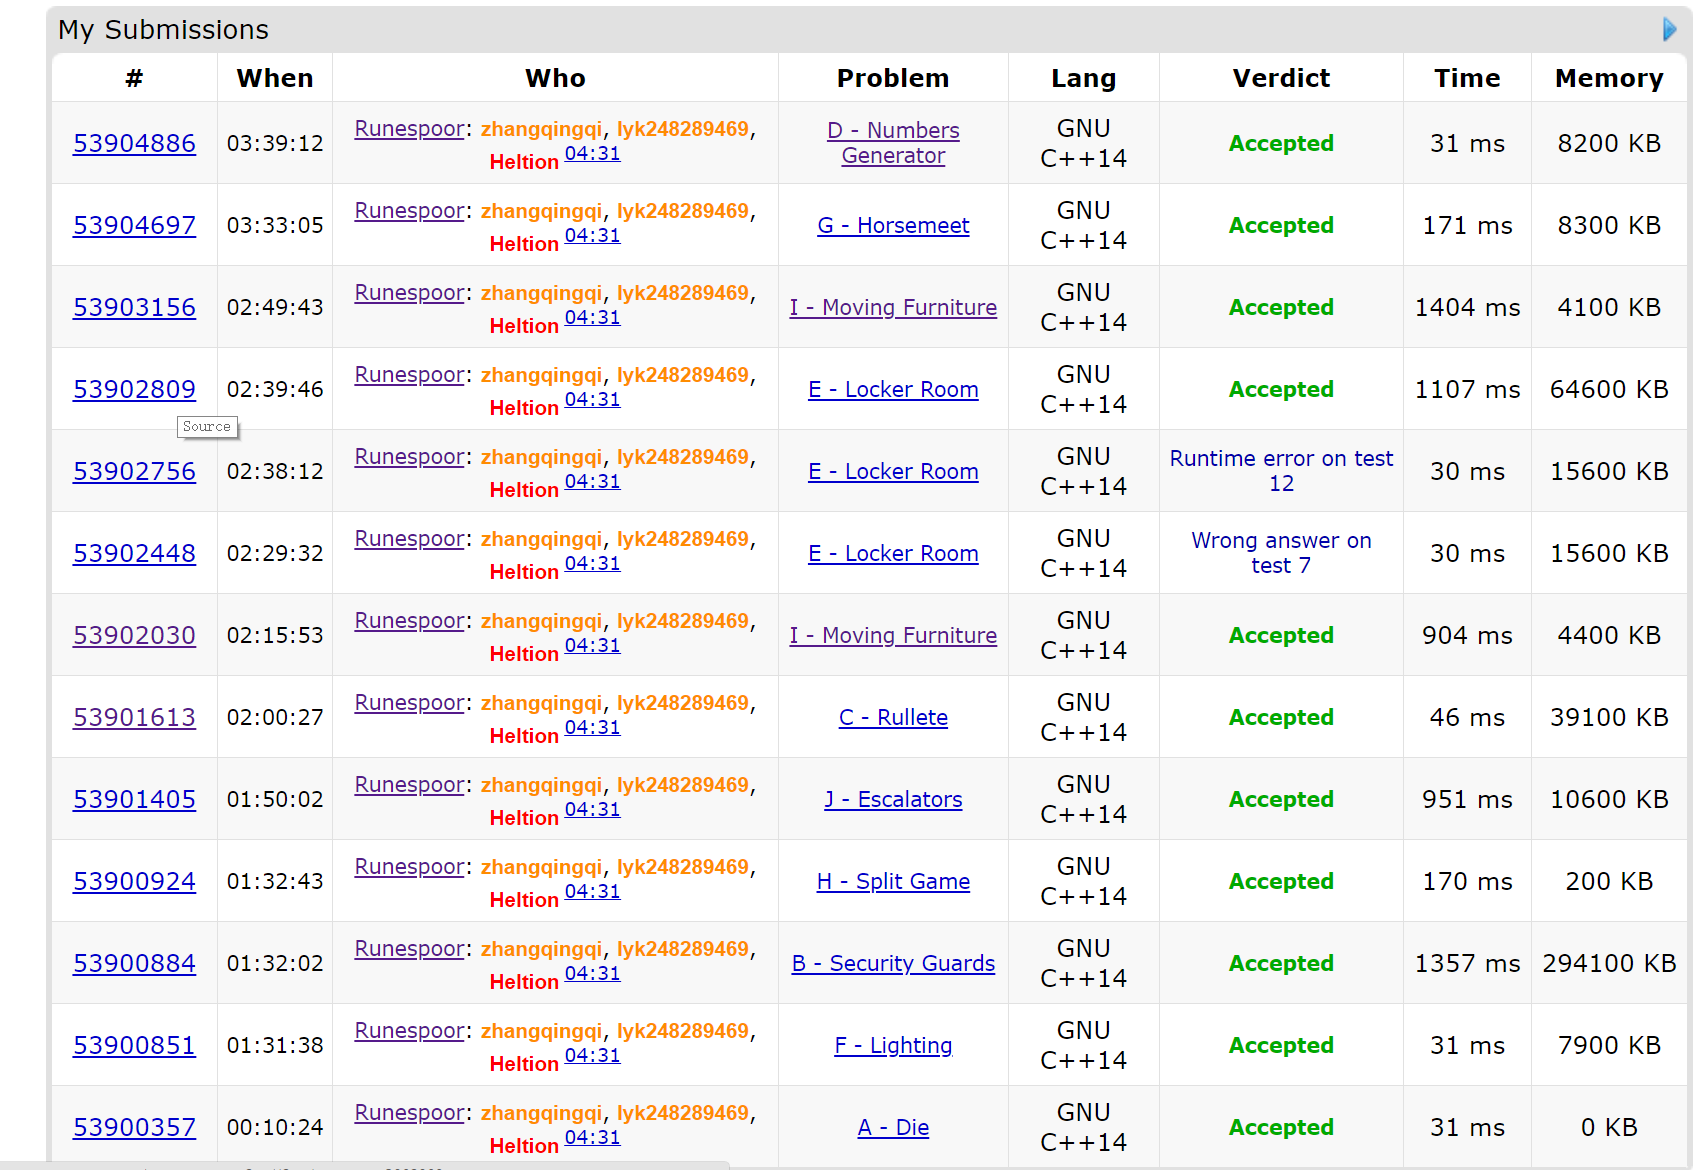Open E - Locker Room for submission 53902809

pos(893,390)
